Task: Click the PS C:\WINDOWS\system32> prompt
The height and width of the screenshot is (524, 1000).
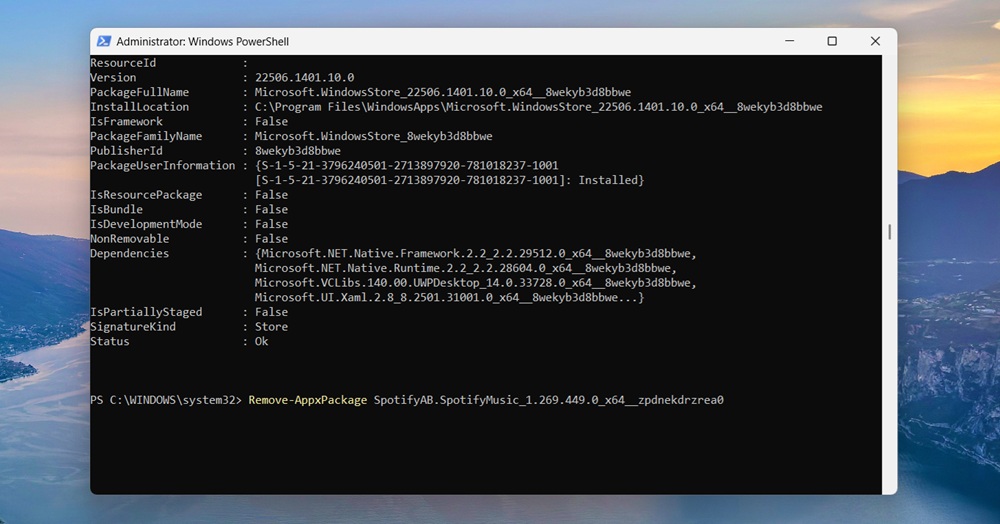Action: click(166, 400)
